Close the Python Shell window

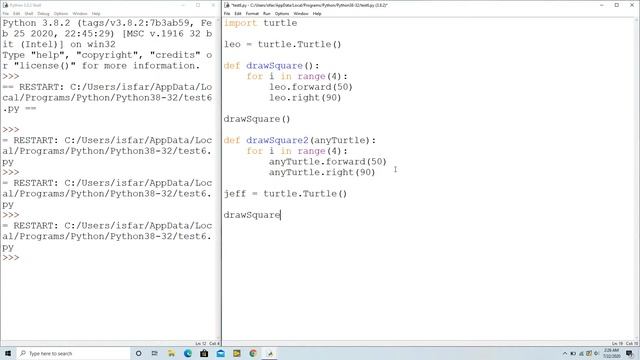213,5
